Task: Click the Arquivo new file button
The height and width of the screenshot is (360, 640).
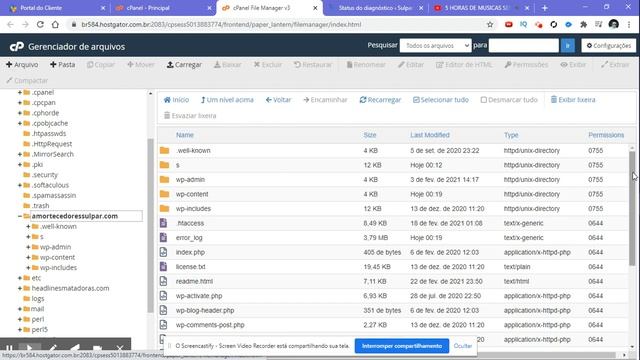Action: [22, 64]
